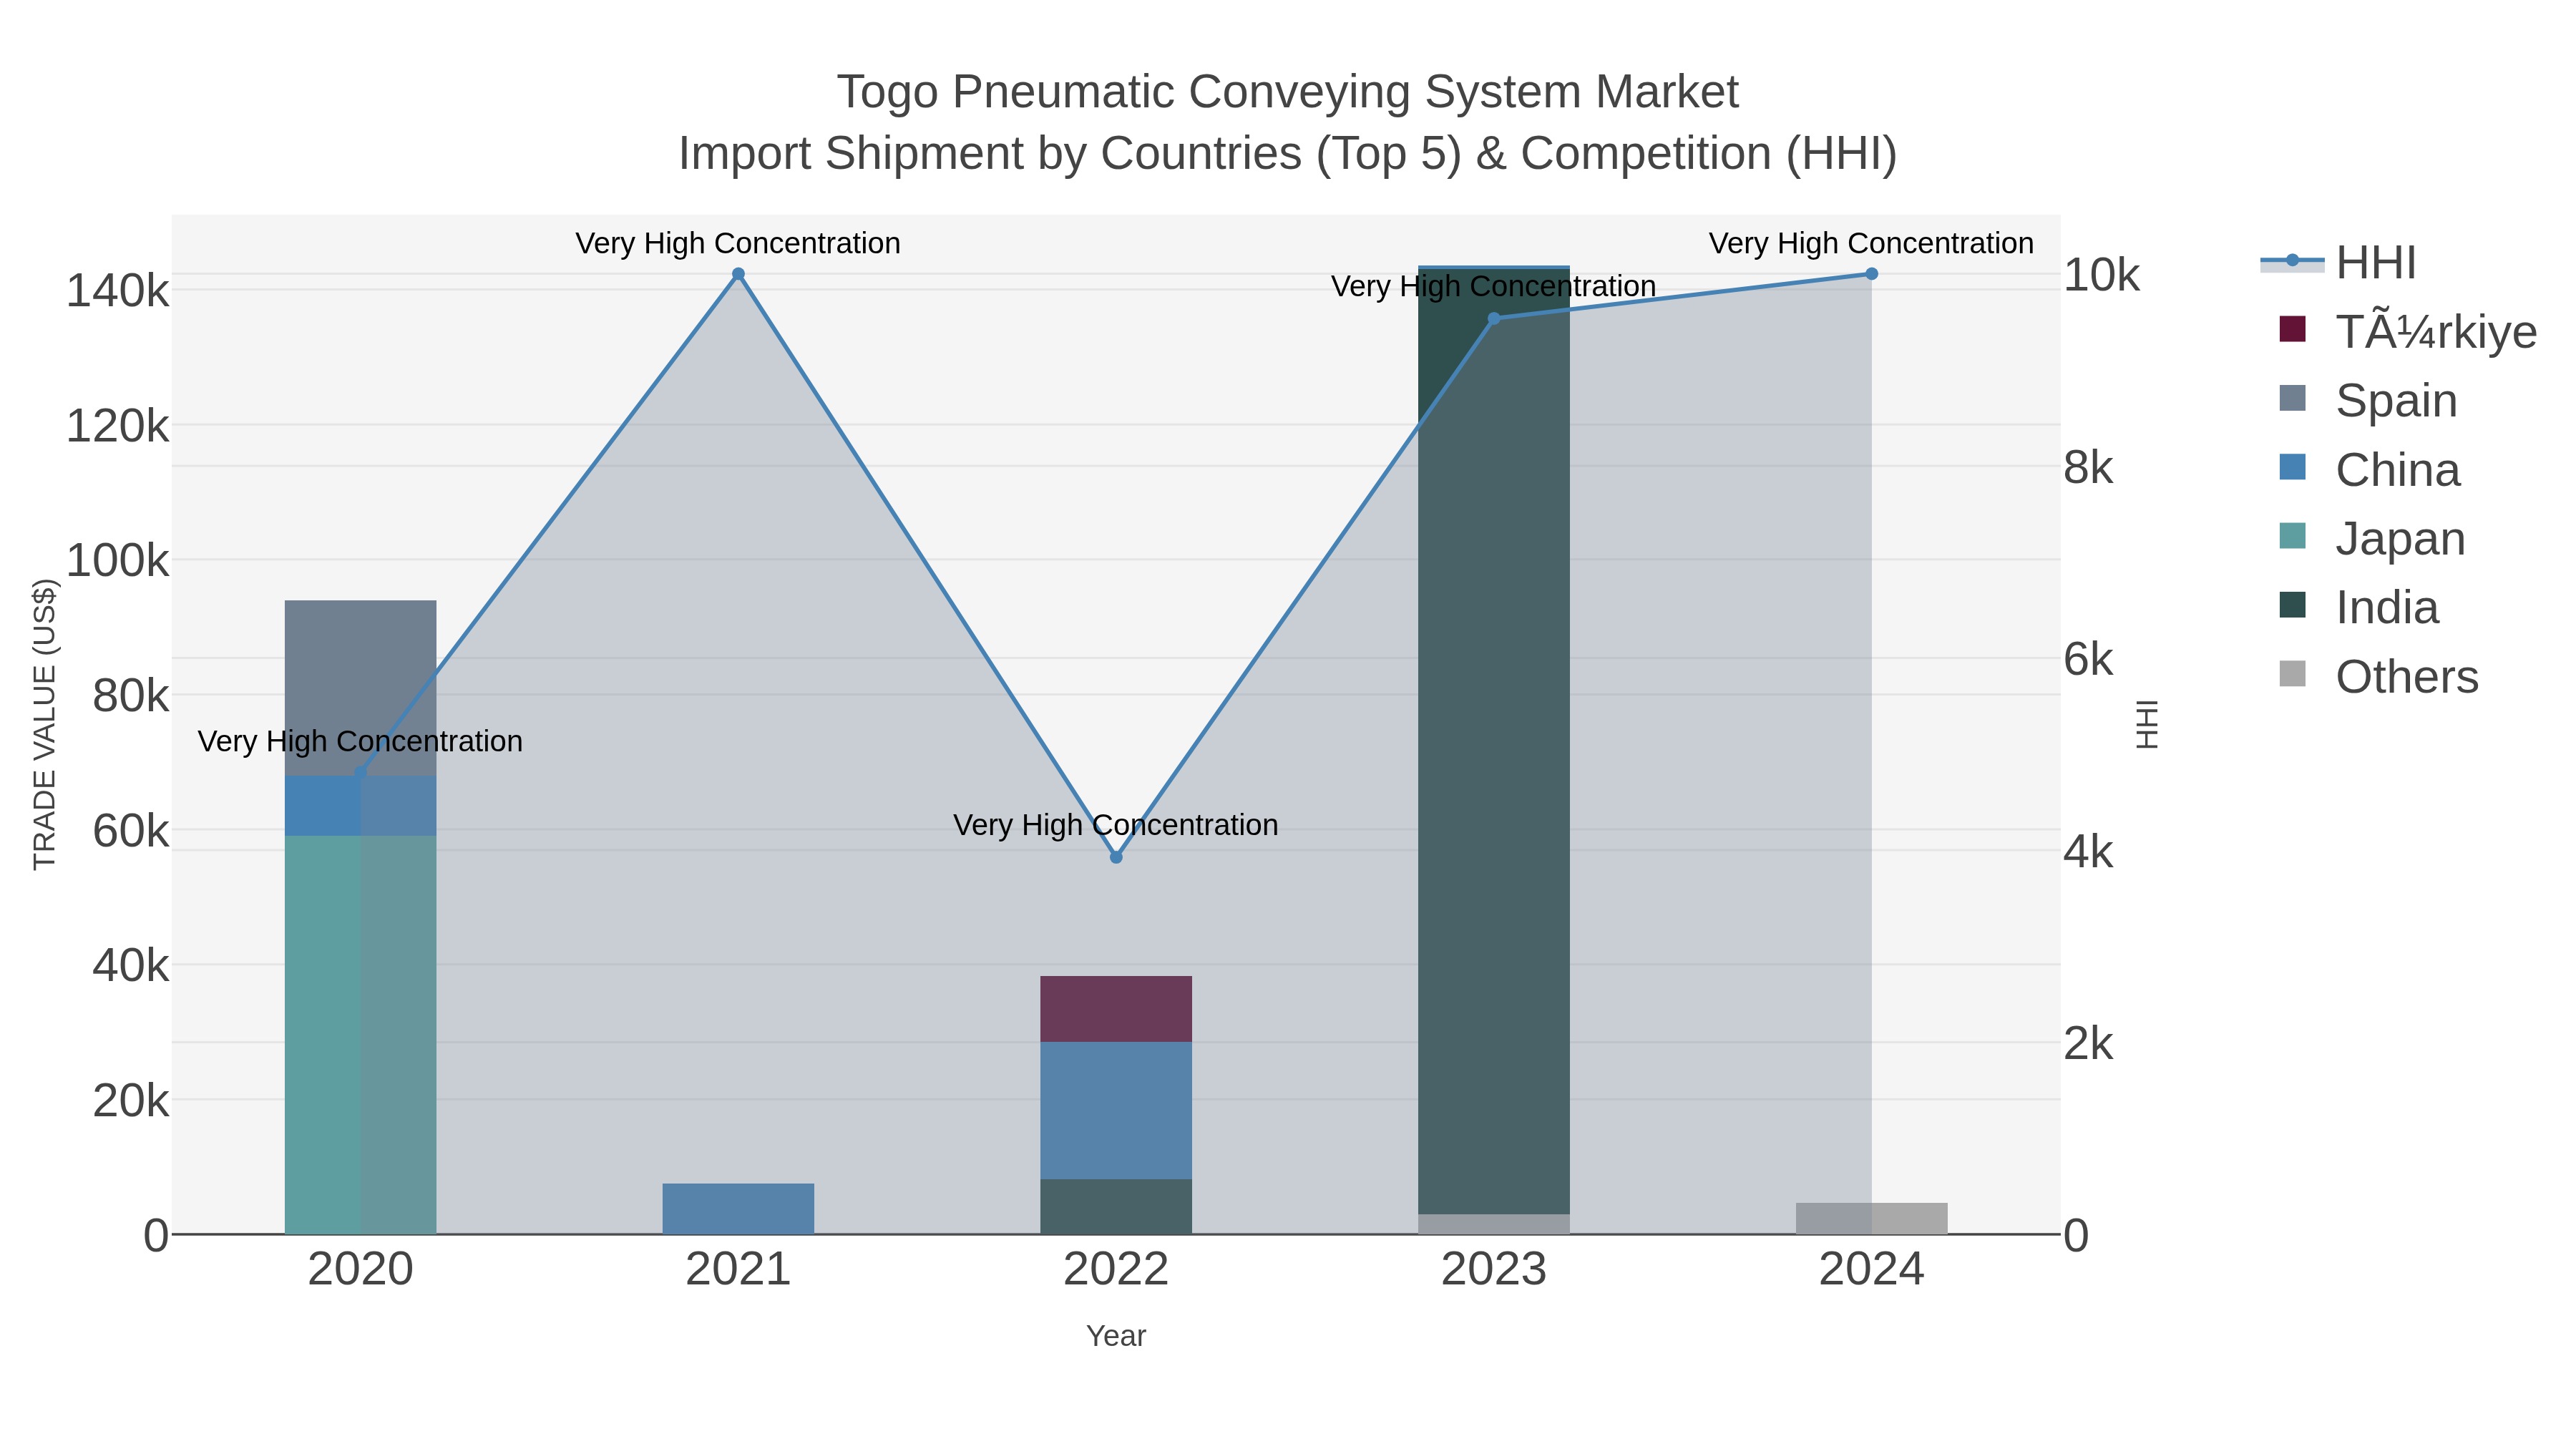2576x1449 pixels.
Task: Click the Japan teal legend swatch
Action: 2292,536
